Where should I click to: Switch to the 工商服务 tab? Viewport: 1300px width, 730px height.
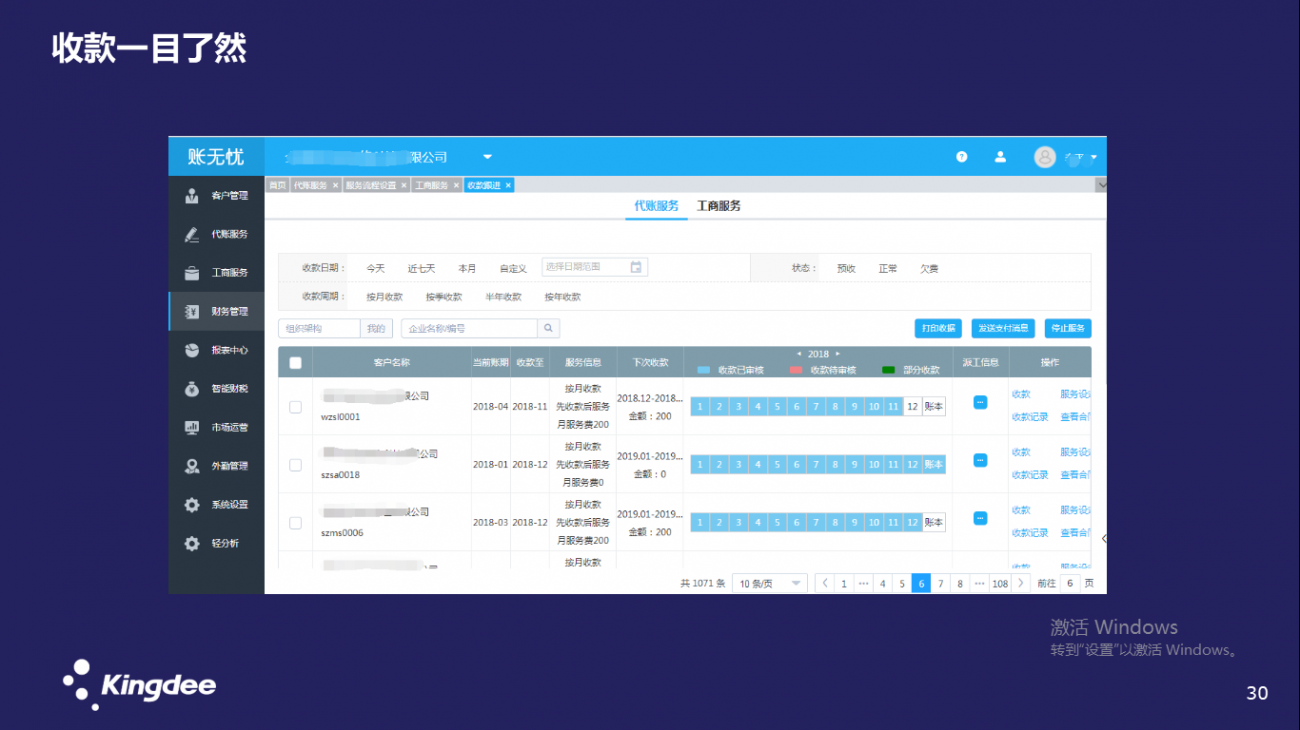(x=719, y=206)
